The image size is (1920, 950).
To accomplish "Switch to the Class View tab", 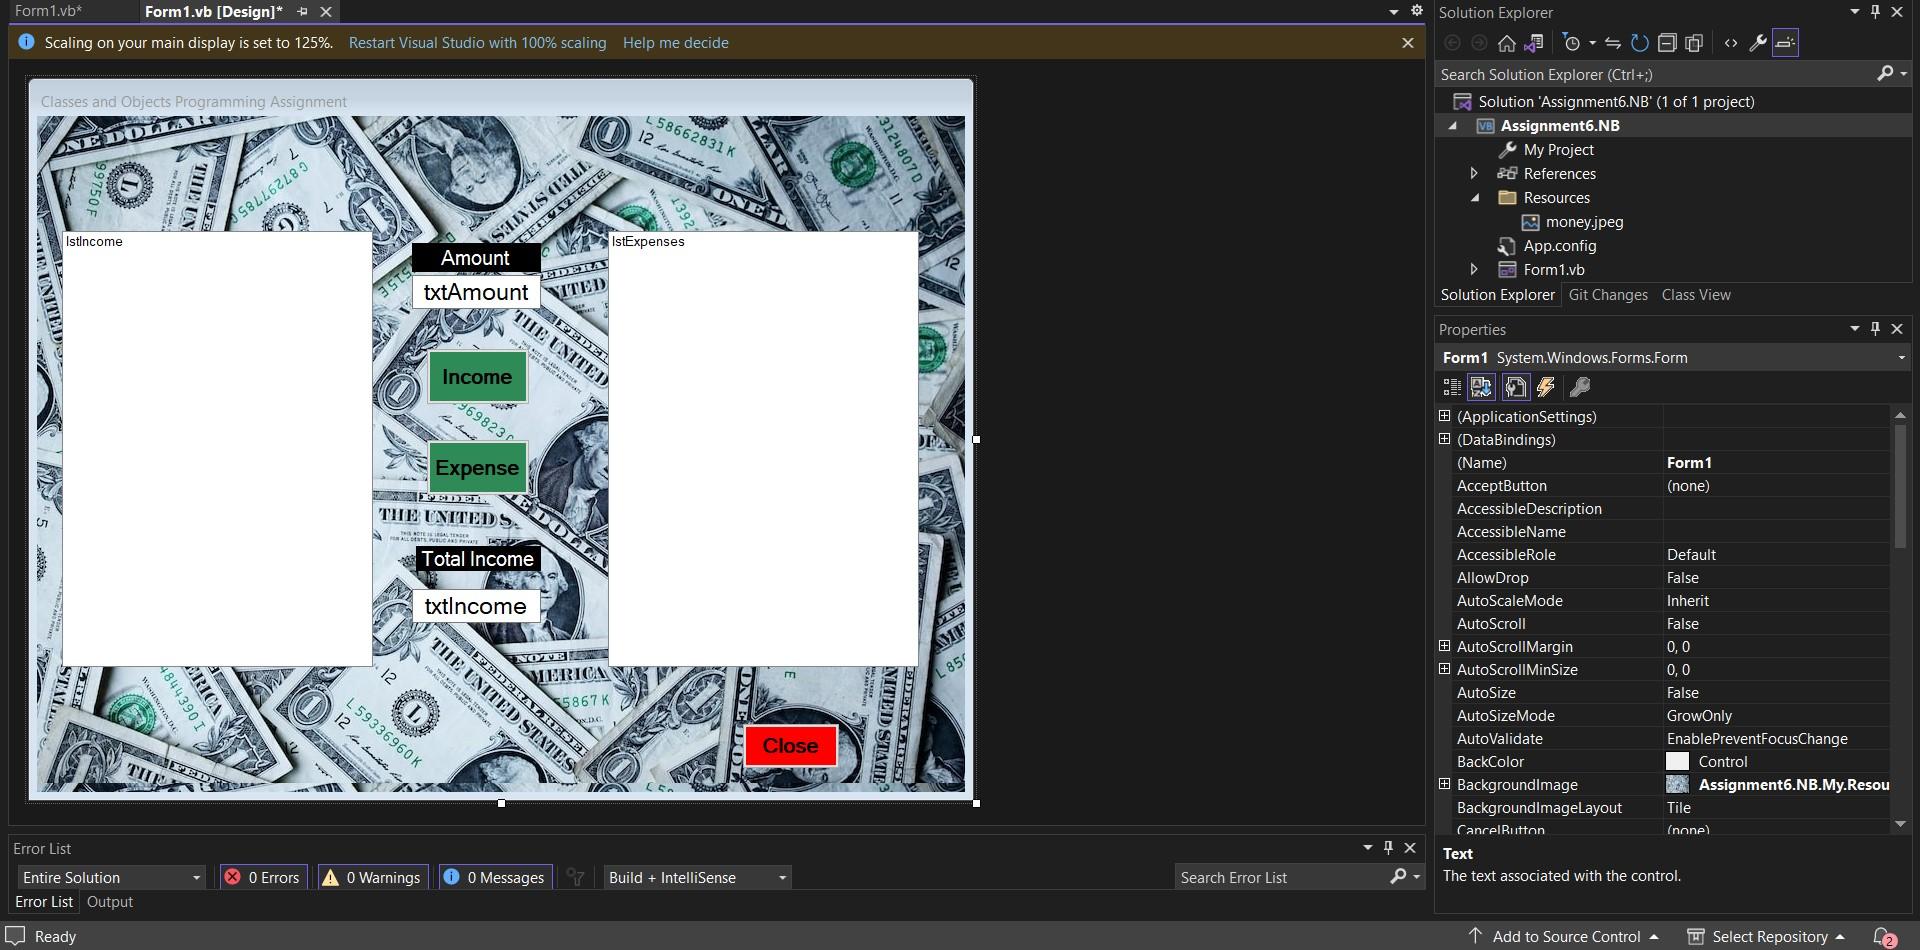I will 1696,295.
